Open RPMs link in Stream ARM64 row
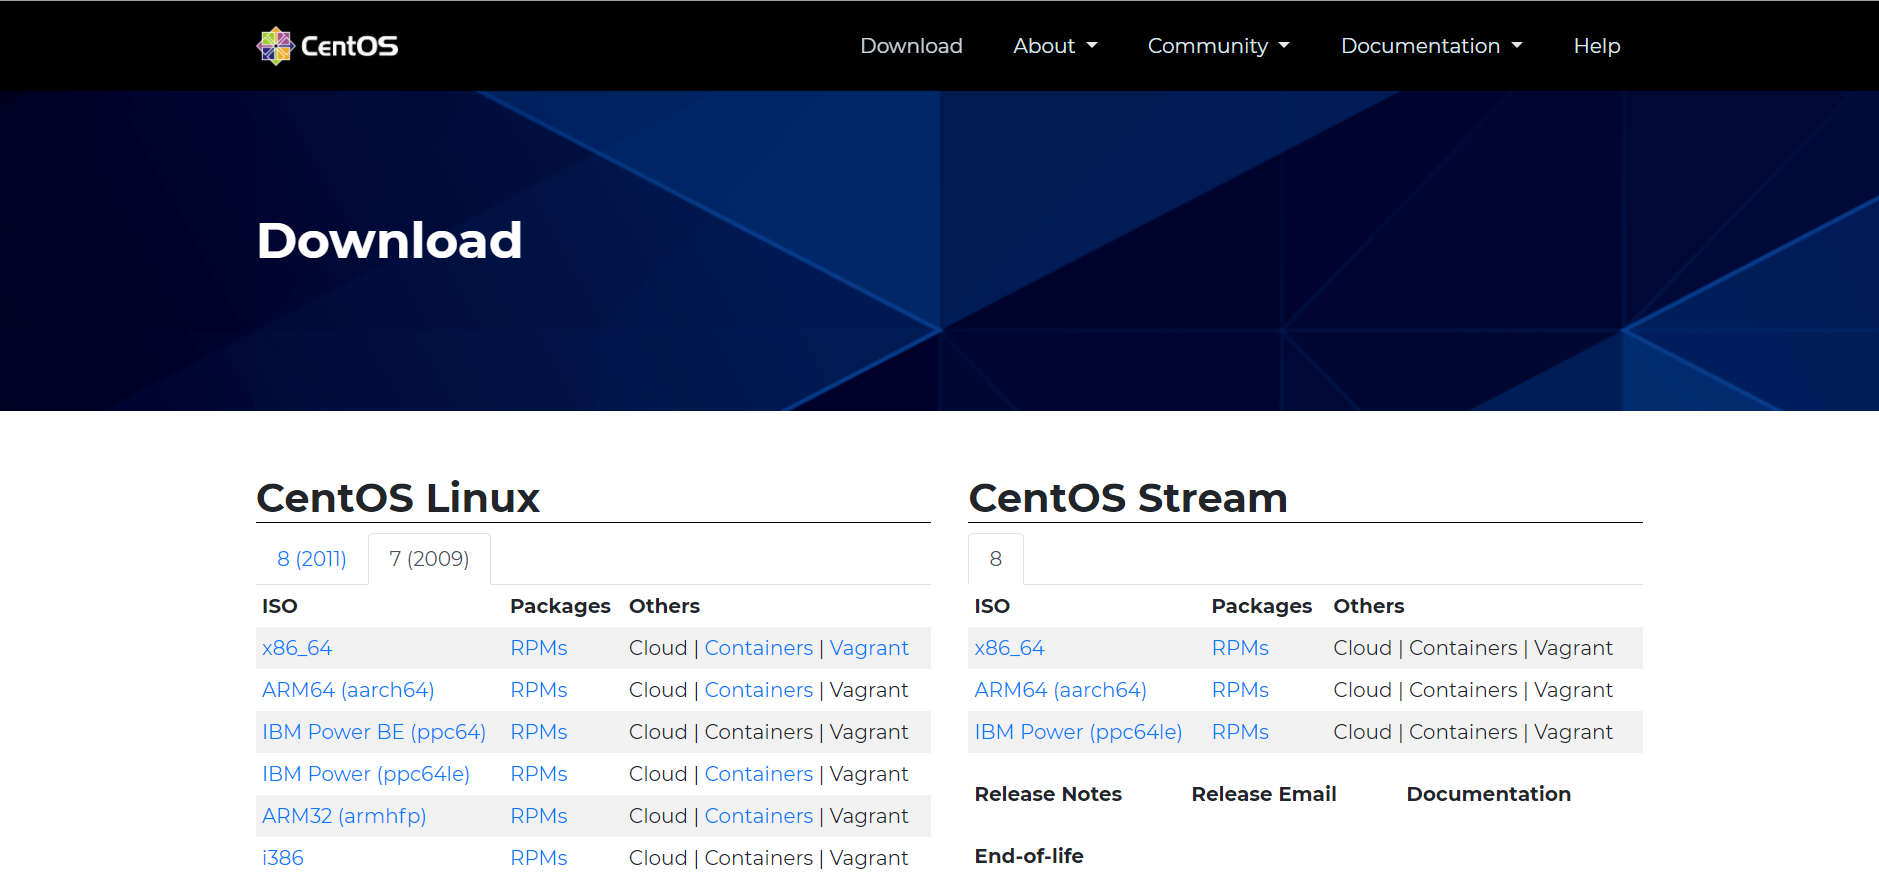This screenshot has width=1879, height=873. click(x=1240, y=690)
